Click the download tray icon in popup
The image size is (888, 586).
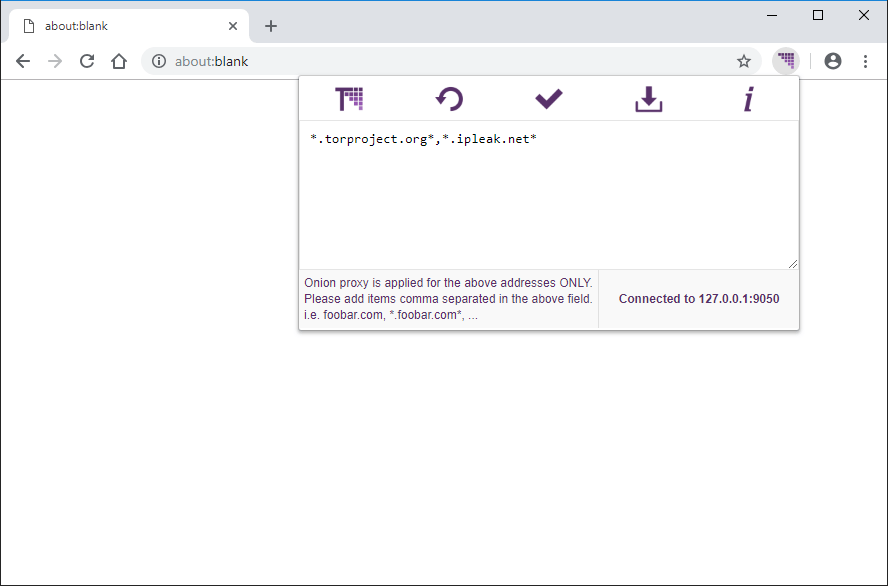point(648,99)
